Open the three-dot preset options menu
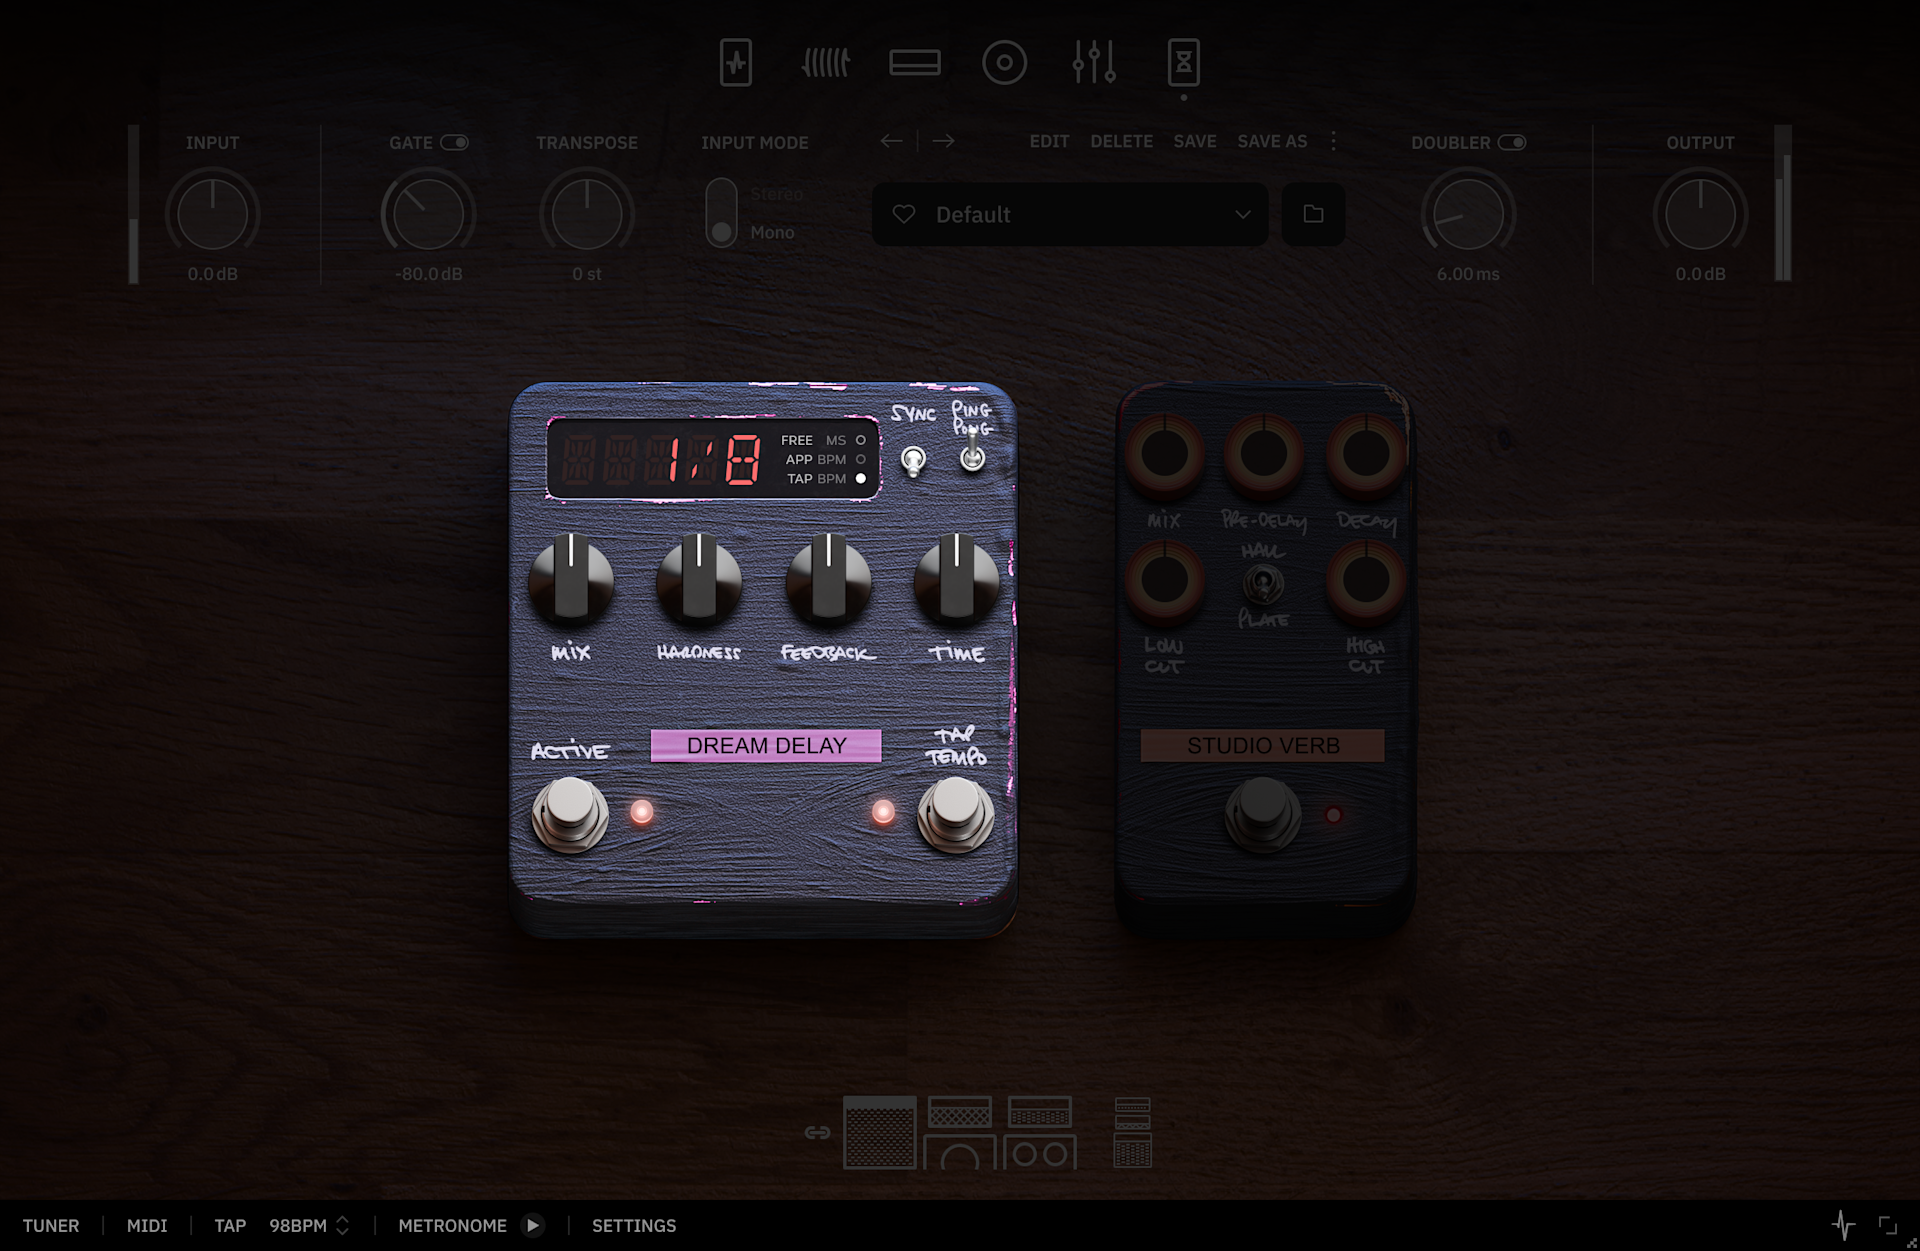 1333,141
